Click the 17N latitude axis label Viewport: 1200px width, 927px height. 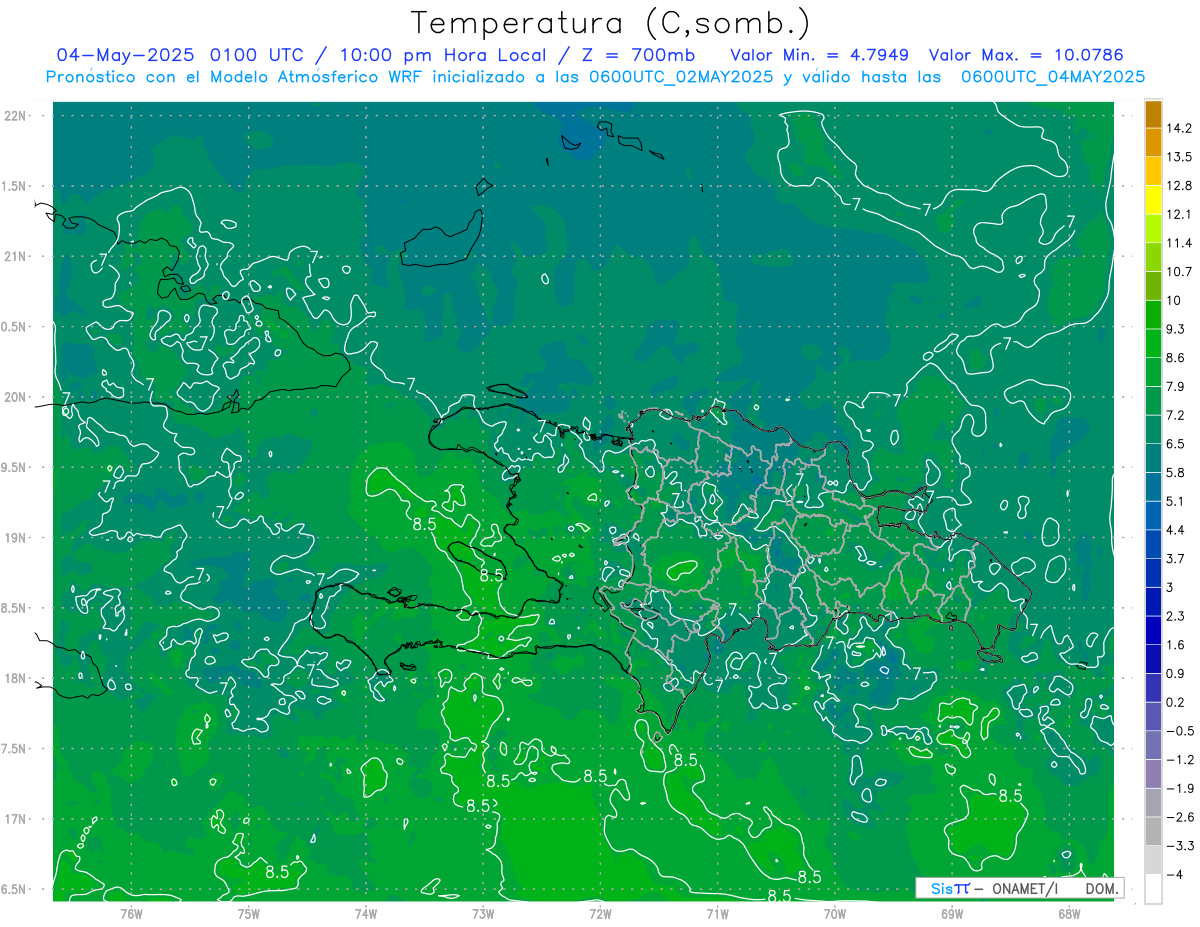pyautogui.click(x=14, y=819)
